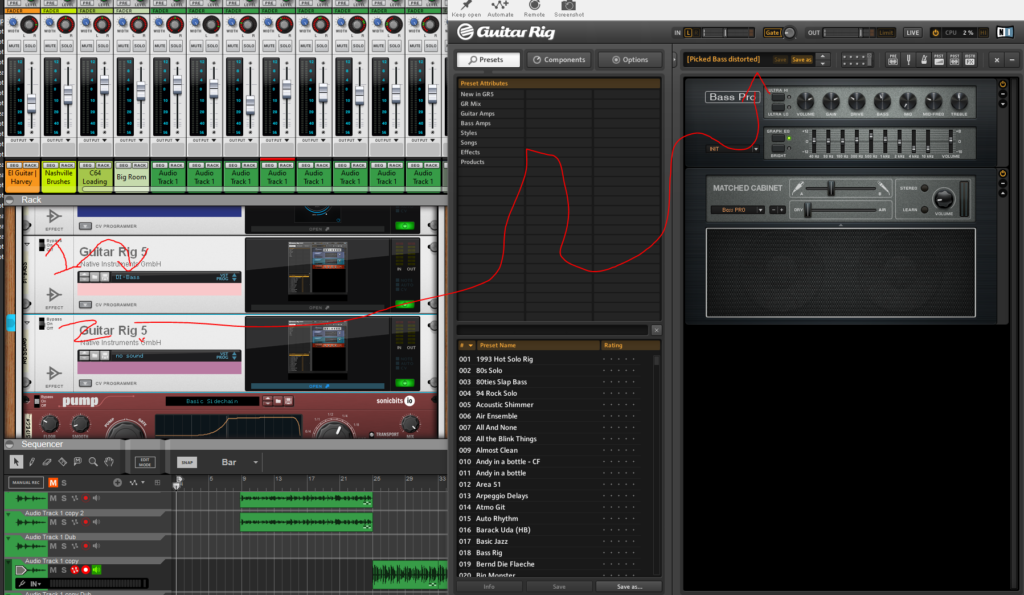1024x595 pixels.
Task: Enable the Gate button in Guitar Rig
Action: tap(772, 33)
